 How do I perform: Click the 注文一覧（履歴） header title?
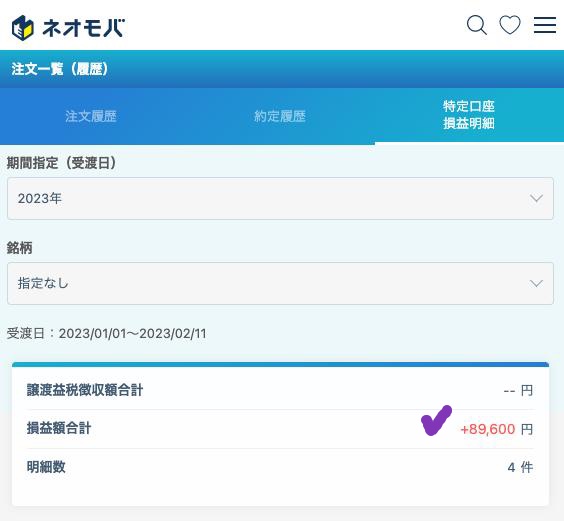60,69
